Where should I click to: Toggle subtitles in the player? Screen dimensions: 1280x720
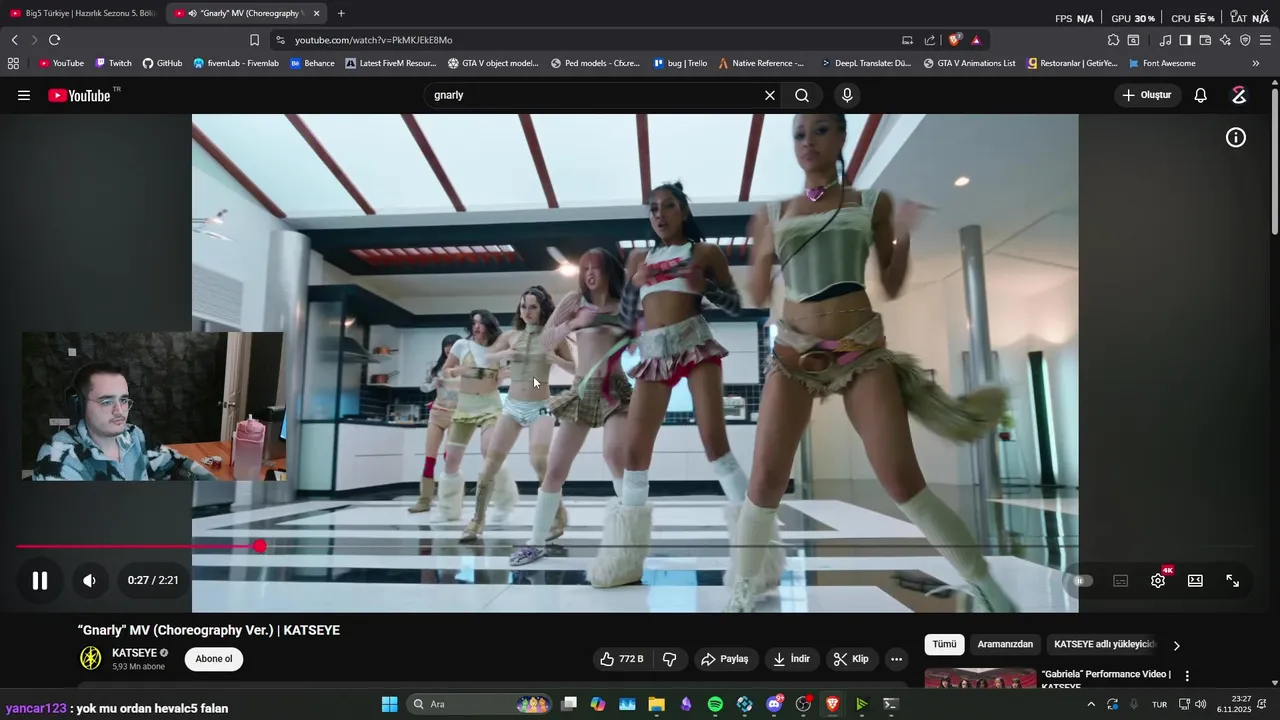1121,580
